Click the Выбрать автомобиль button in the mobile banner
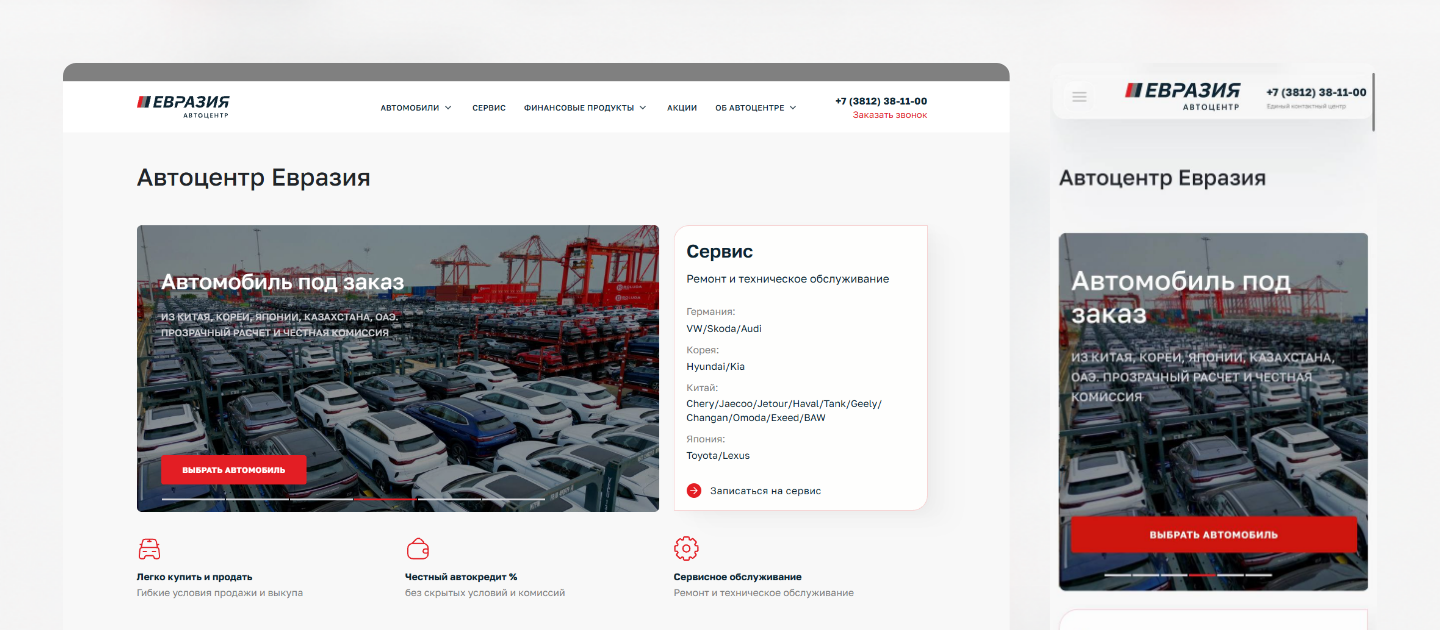1440x630 pixels. [1214, 534]
